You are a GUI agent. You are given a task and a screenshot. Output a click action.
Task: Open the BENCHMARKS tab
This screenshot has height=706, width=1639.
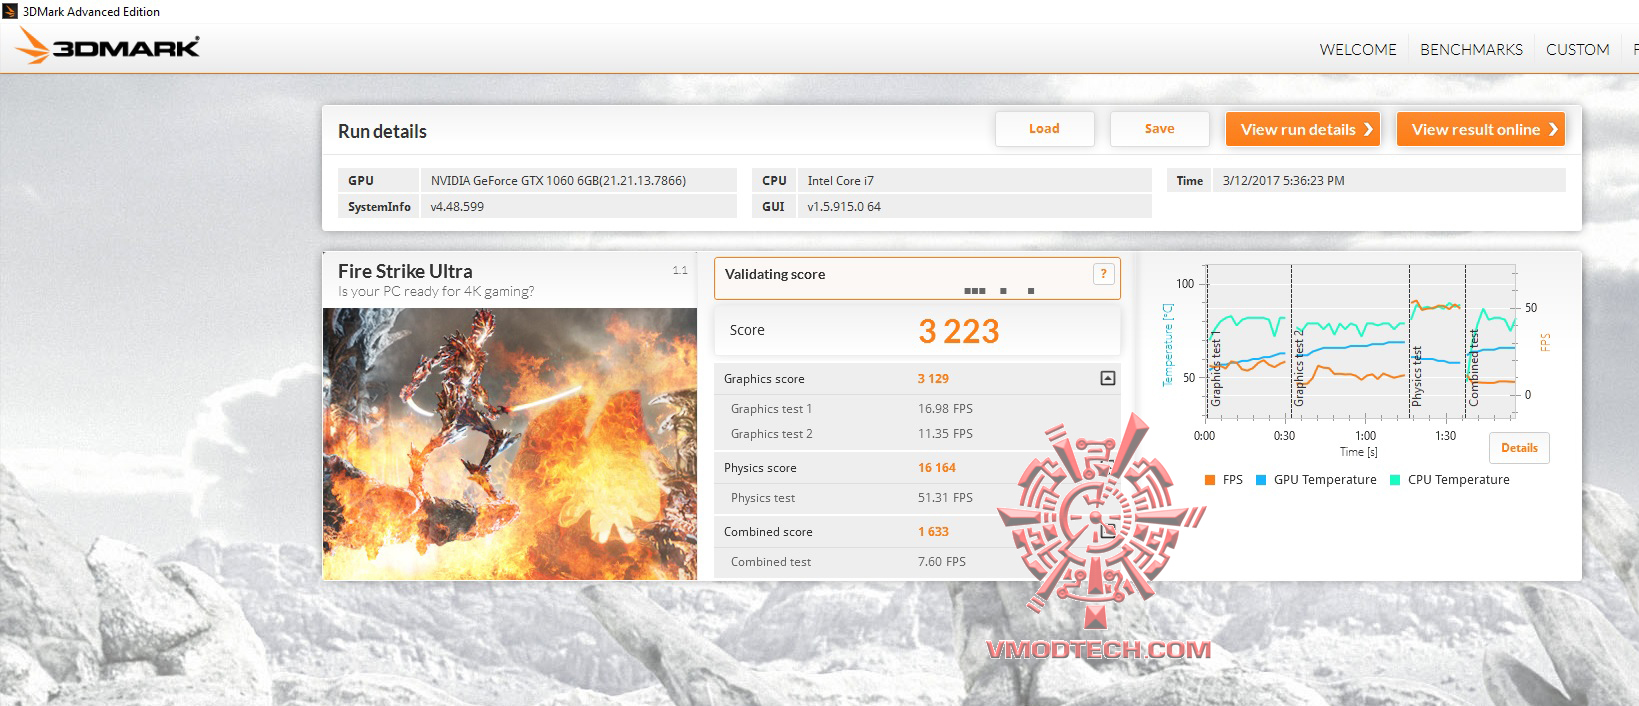tap(1471, 49)
